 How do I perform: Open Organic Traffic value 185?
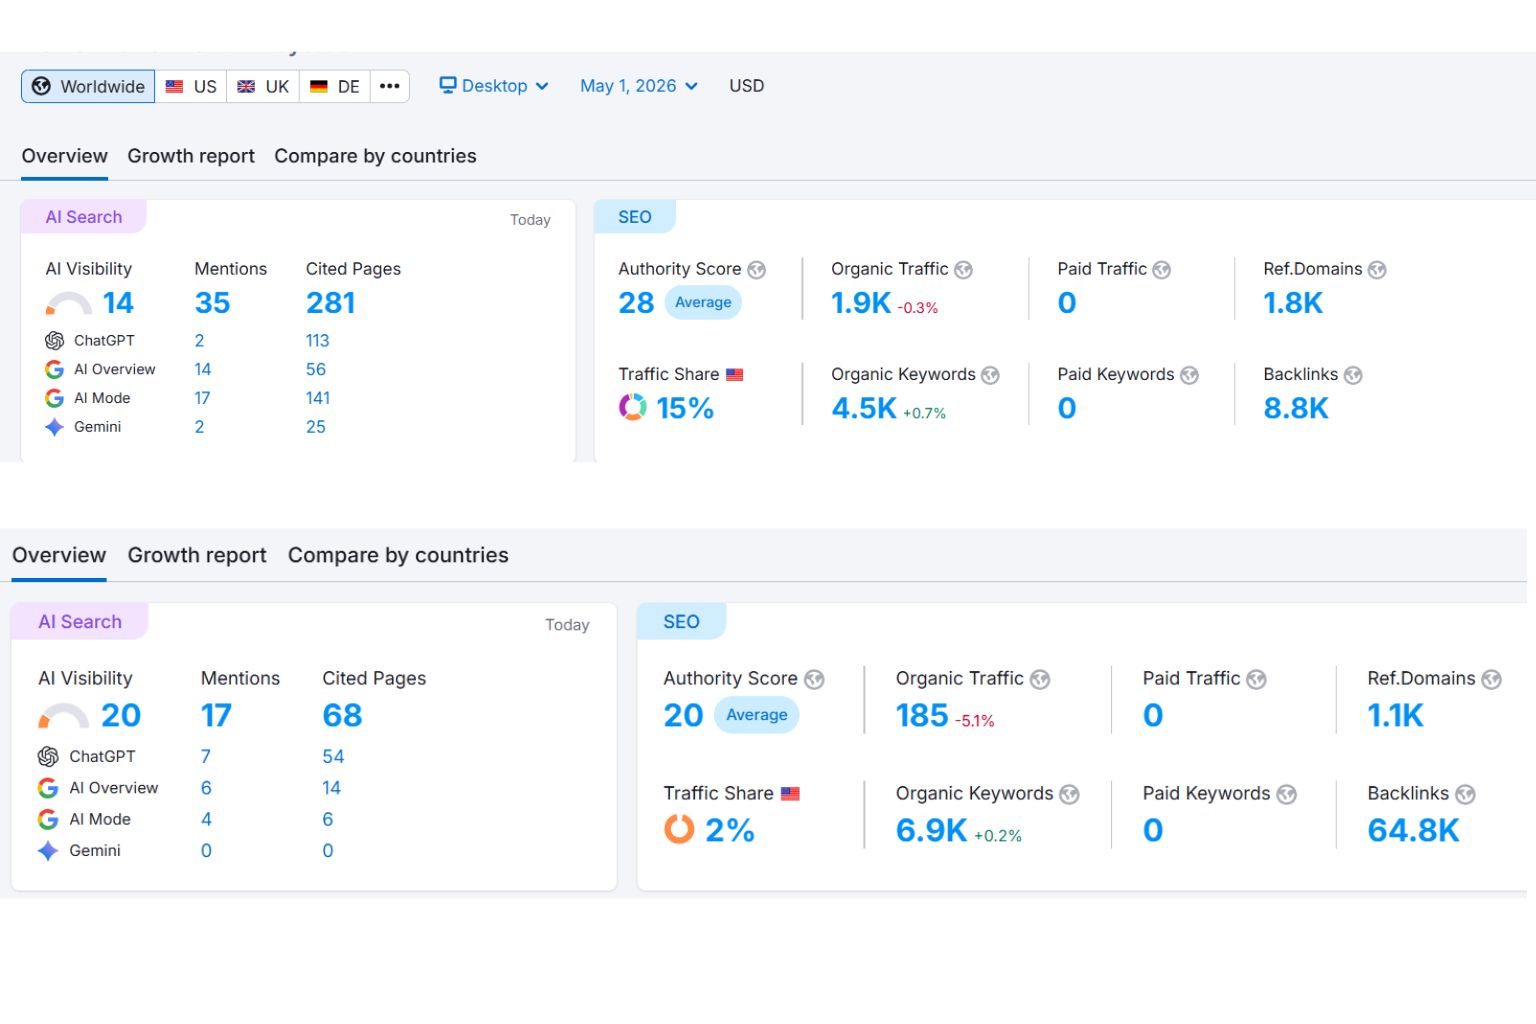(922, 716)
